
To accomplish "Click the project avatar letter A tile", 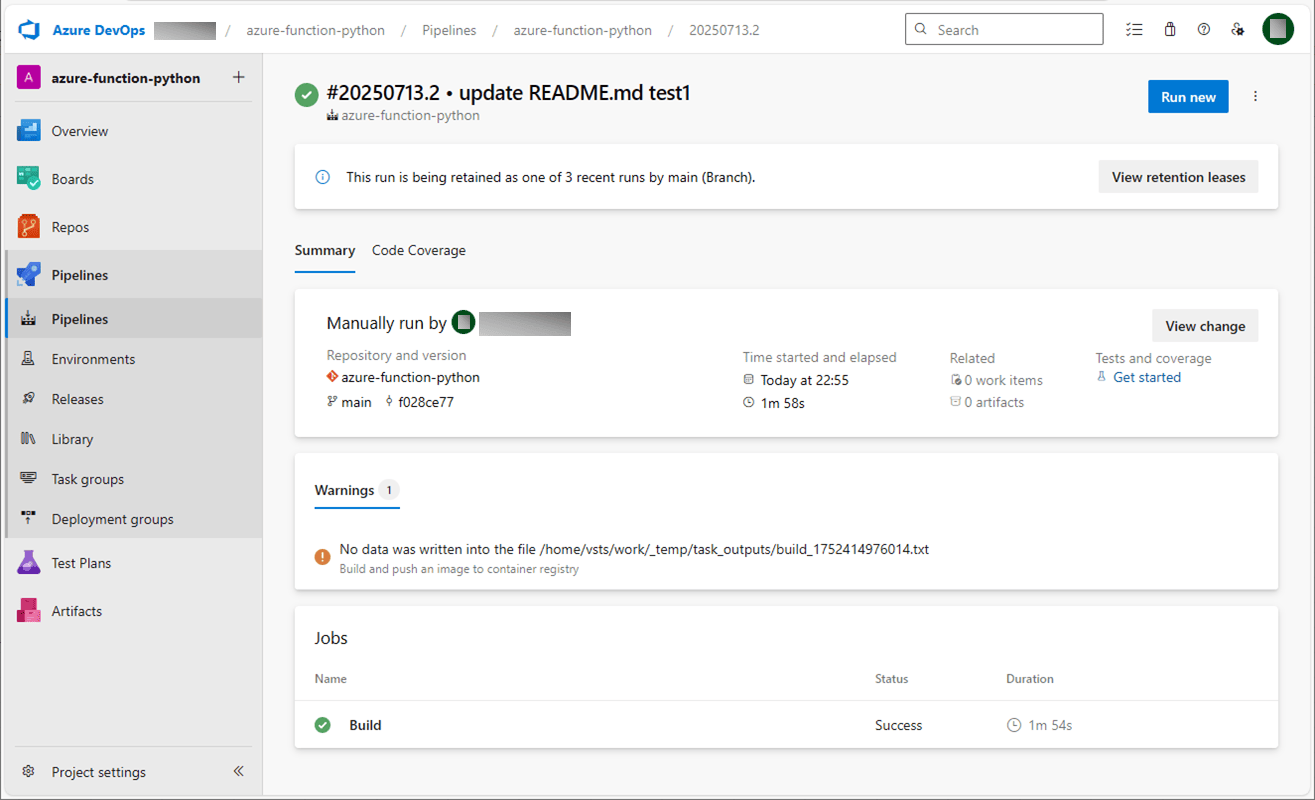I will [29, 78].
